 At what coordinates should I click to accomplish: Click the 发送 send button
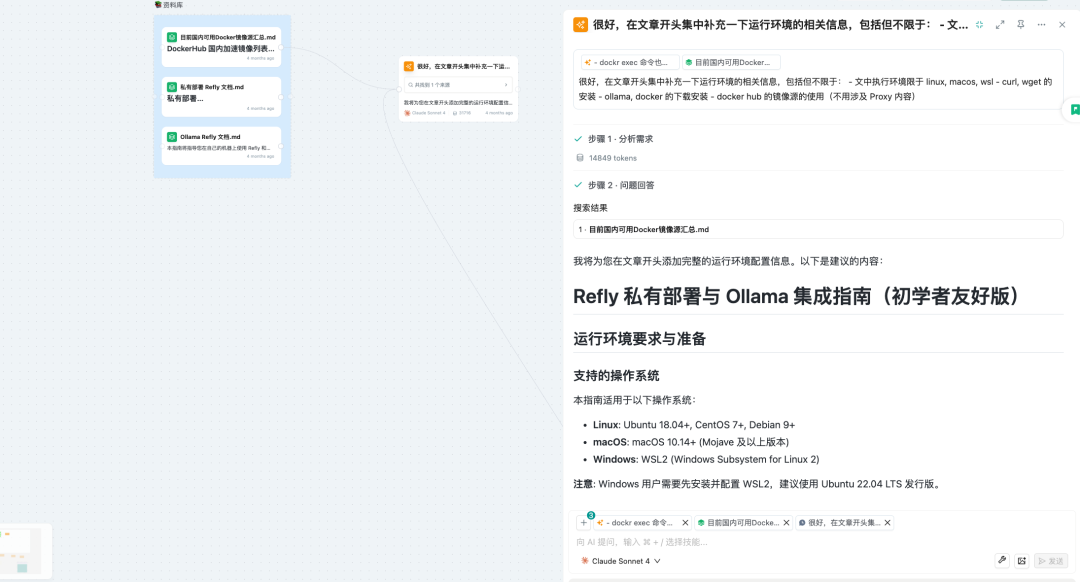point(1051,561)
